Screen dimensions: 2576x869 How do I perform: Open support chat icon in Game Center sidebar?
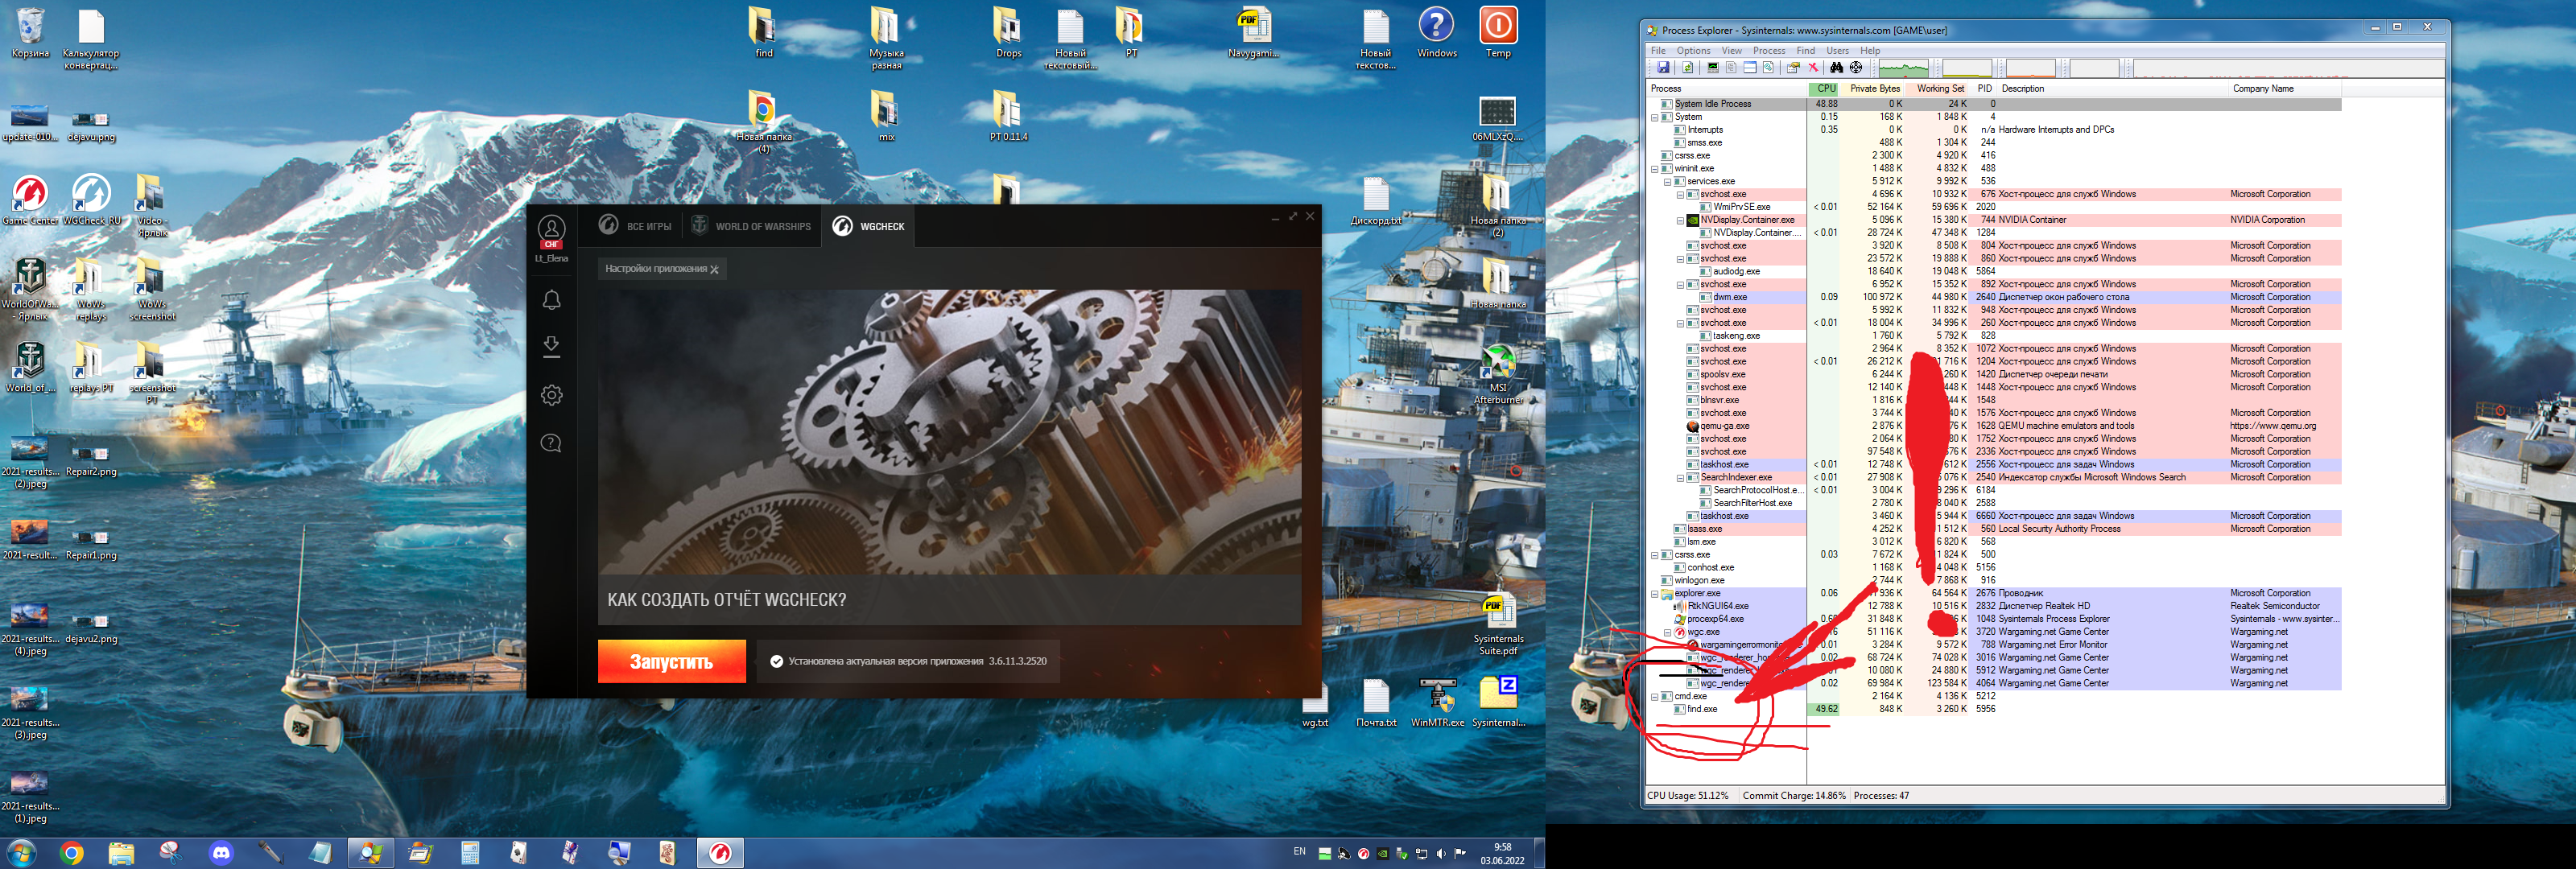click(x=551, y=443)
